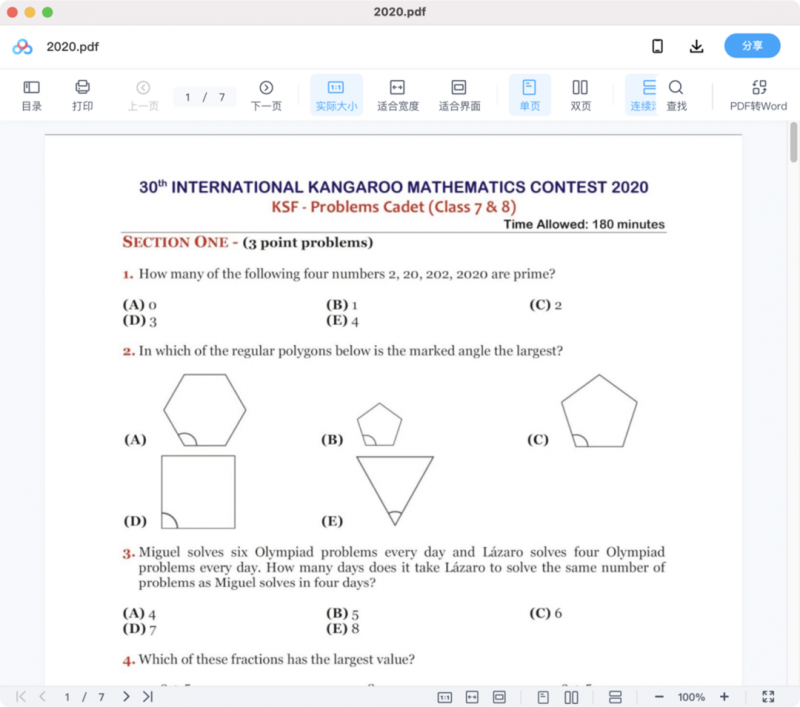Click "SECTION ONE" heading text
This screenshot has width=800, height=707.
point(176,242)
